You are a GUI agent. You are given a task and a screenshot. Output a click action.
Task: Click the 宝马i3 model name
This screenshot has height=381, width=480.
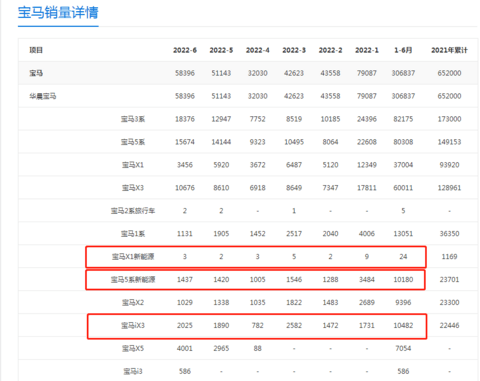point(133,371)
